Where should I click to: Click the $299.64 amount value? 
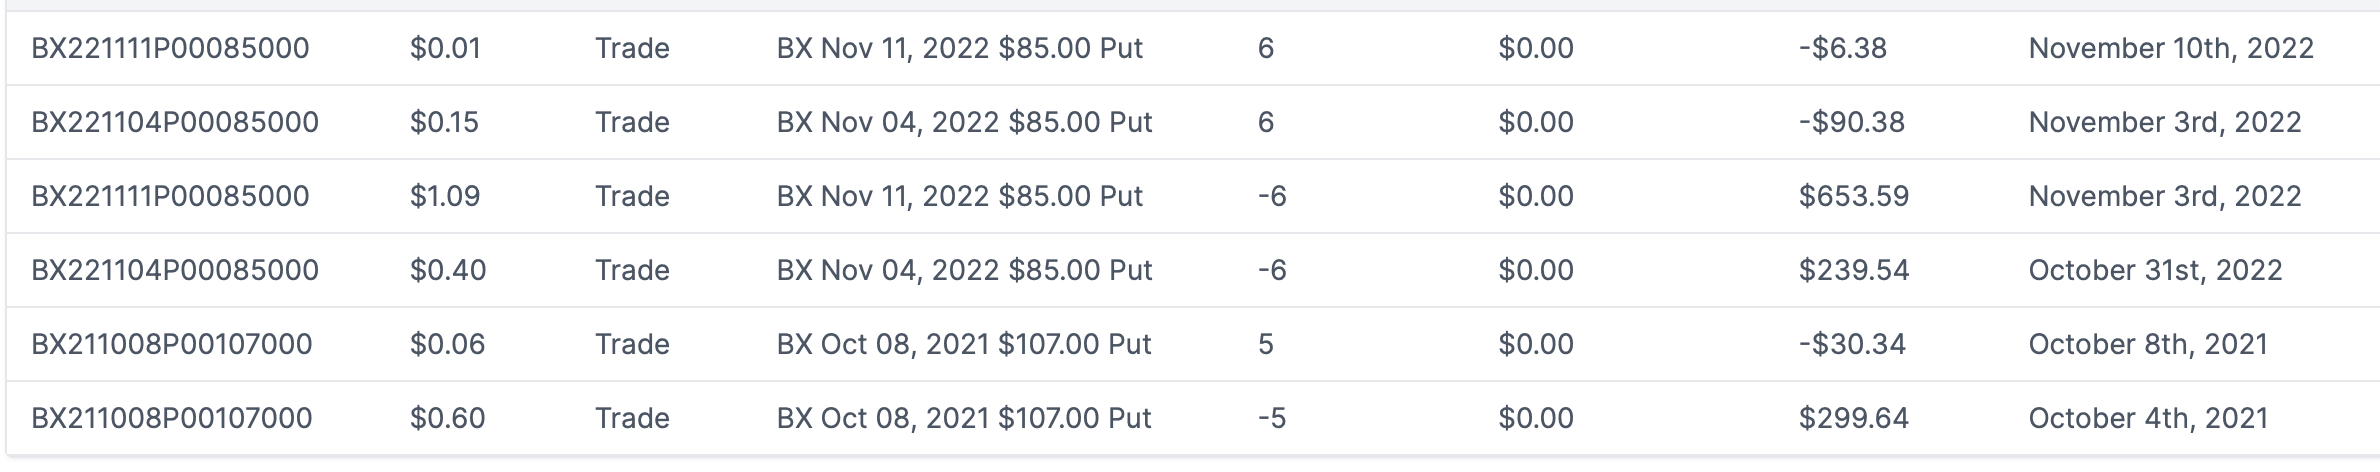tap(1853, 418)
